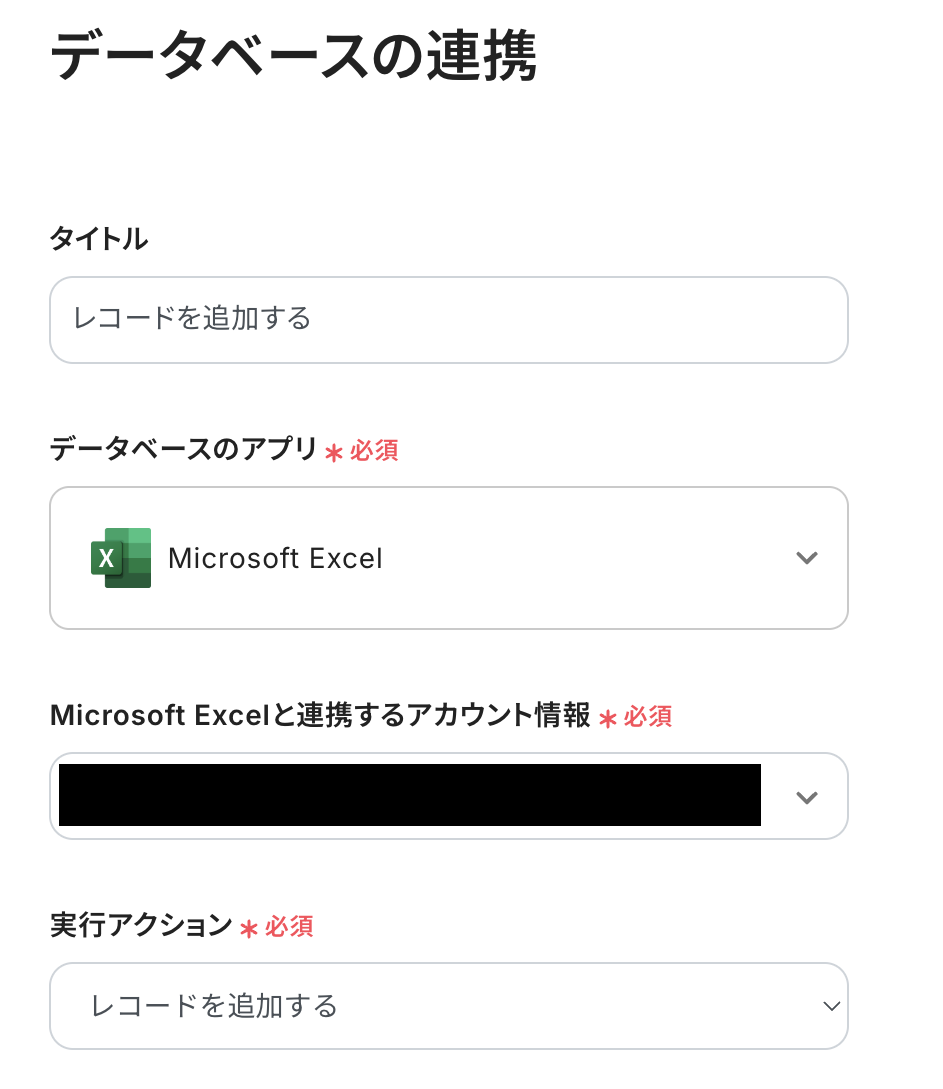
Task: Click 必須 text next to 実行アクション
Action: click(x=289, y=927)
